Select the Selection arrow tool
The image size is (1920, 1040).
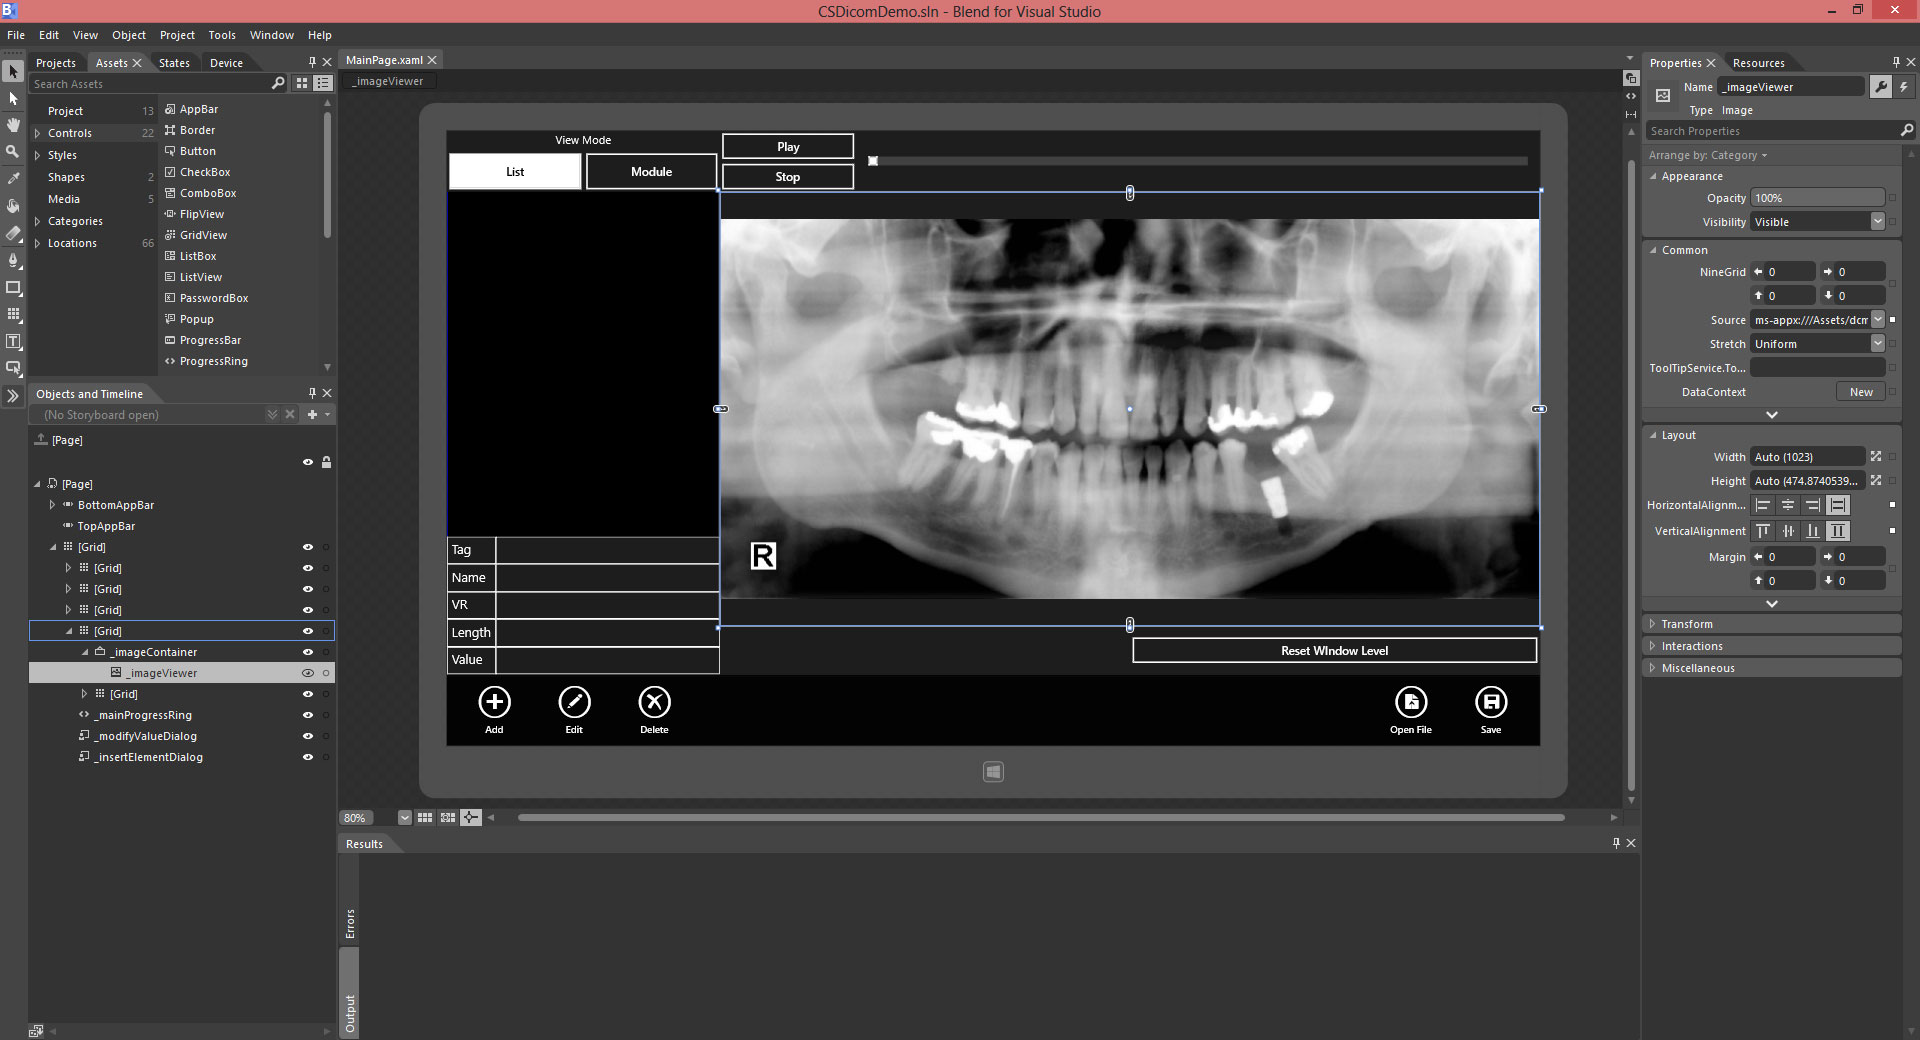tap(13, 72)
